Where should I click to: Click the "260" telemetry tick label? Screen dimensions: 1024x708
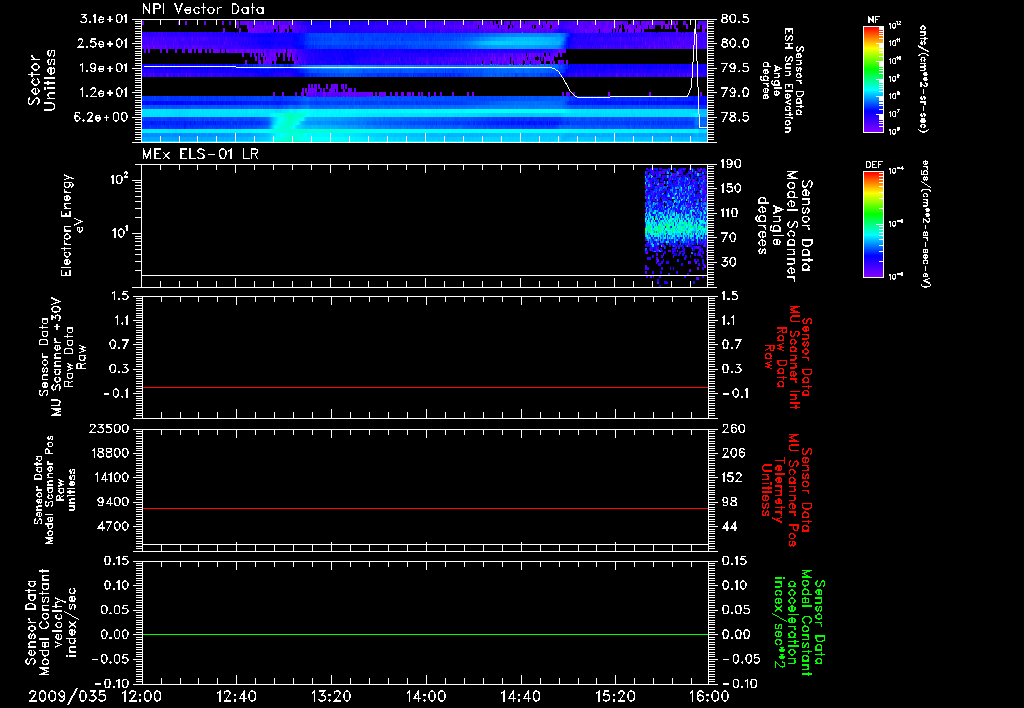pyautogui.click(x=732, y=428)
